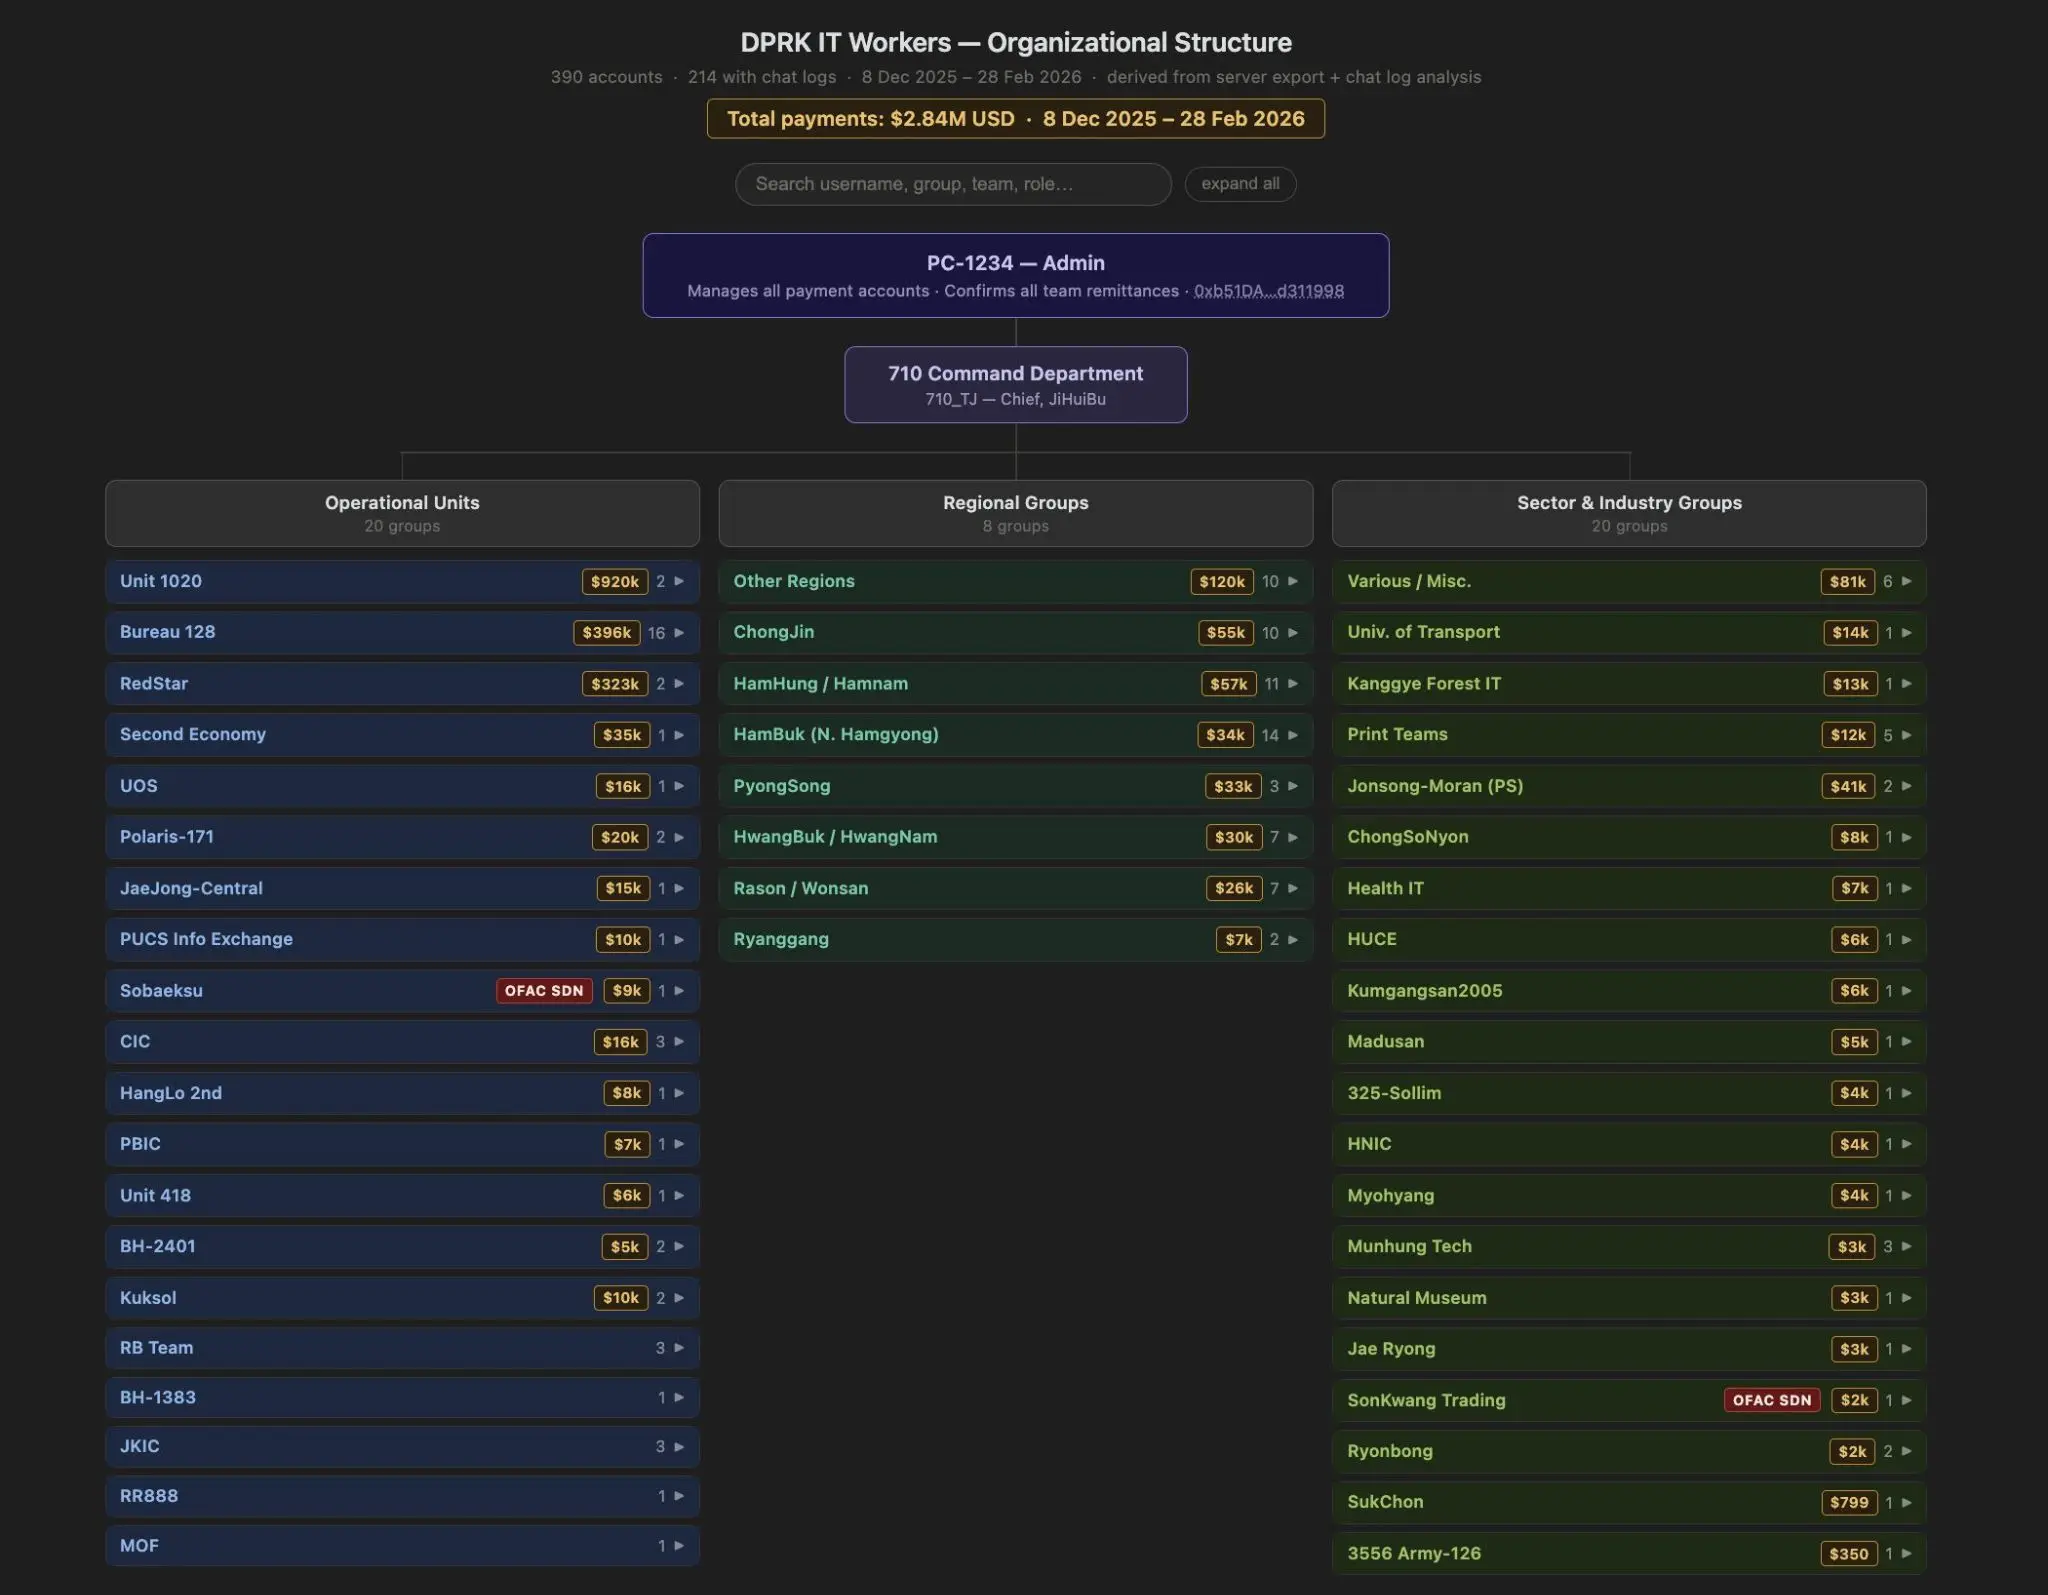Viewport: 2048px width, 1595px height.
Task: Expand the Print Teams group
Action: point(1905,734)
